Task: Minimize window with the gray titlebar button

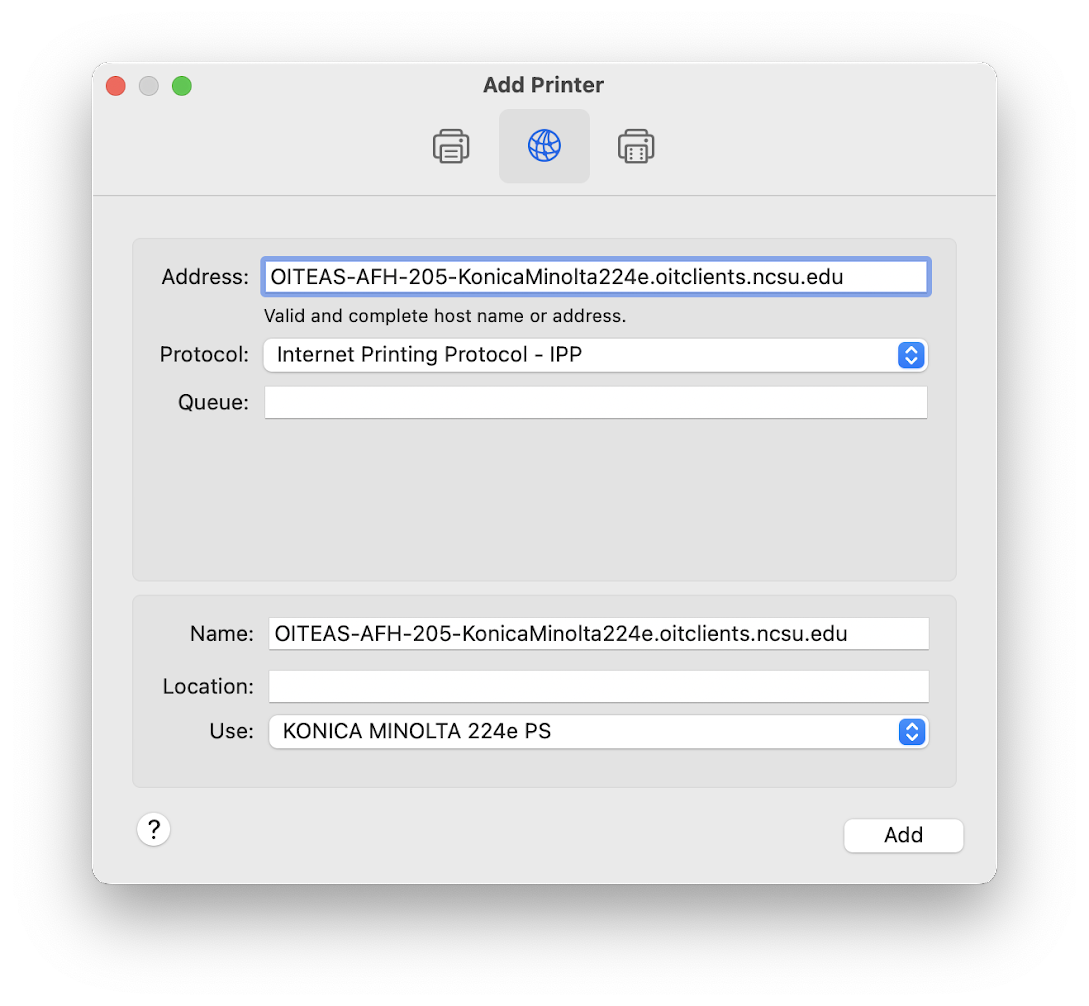Action: tap(149, 86)
